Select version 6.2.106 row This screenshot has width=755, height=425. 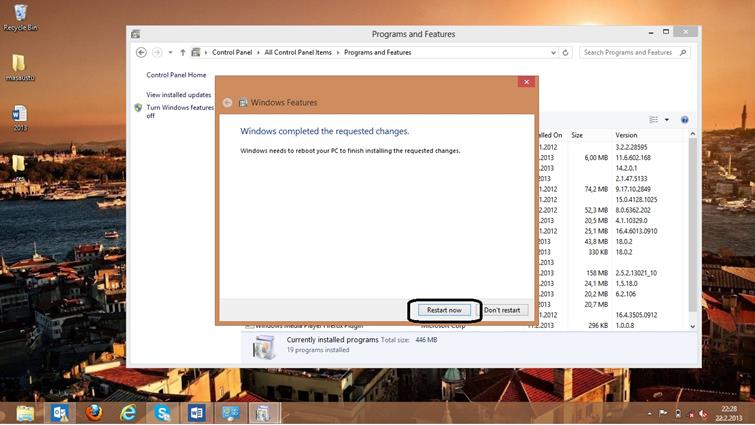(625, 294)
